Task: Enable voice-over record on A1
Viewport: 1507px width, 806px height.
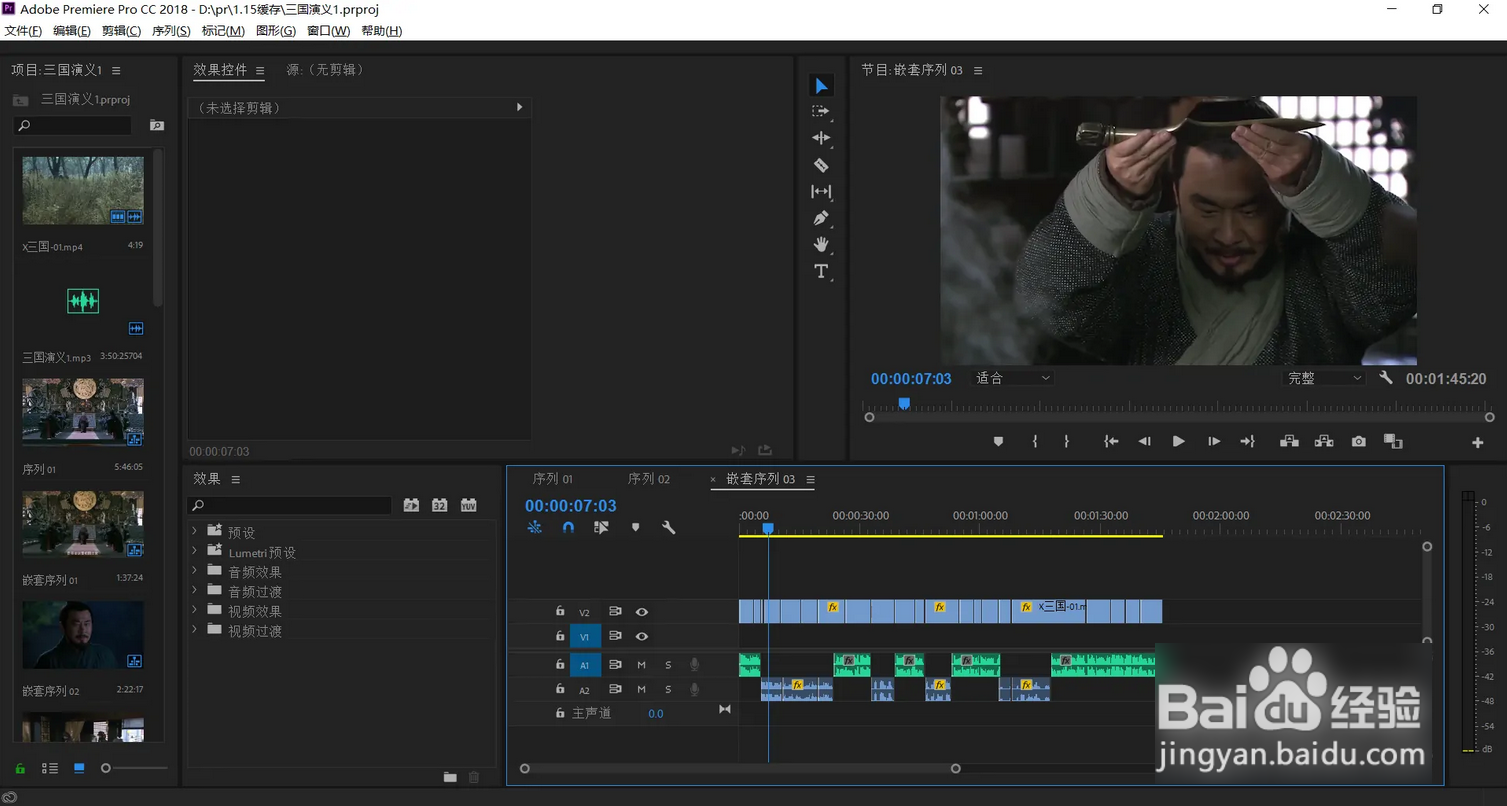Action: [x=694, y=665]
